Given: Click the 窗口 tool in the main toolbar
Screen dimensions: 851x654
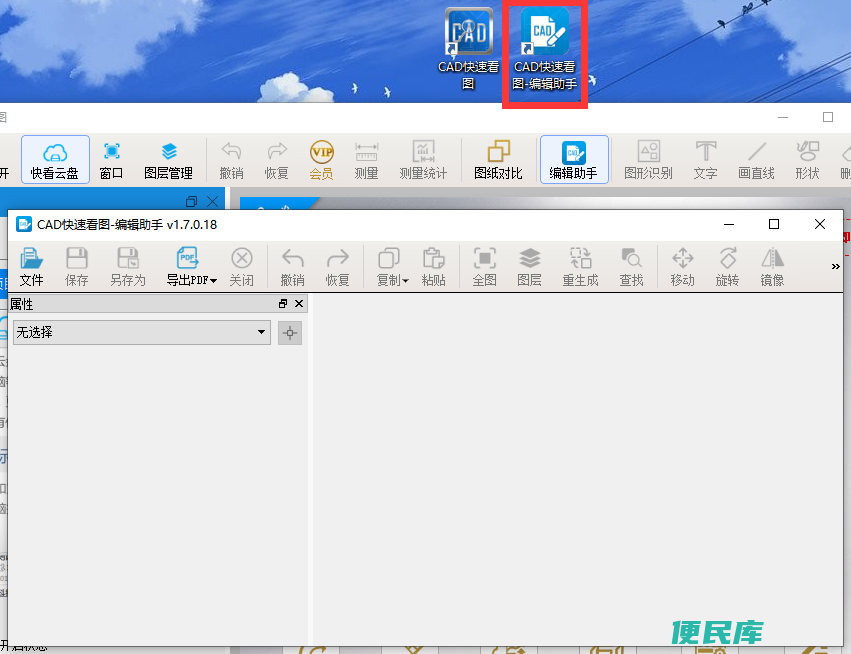Looking at the screenshot, I should (x=111, y=160).
